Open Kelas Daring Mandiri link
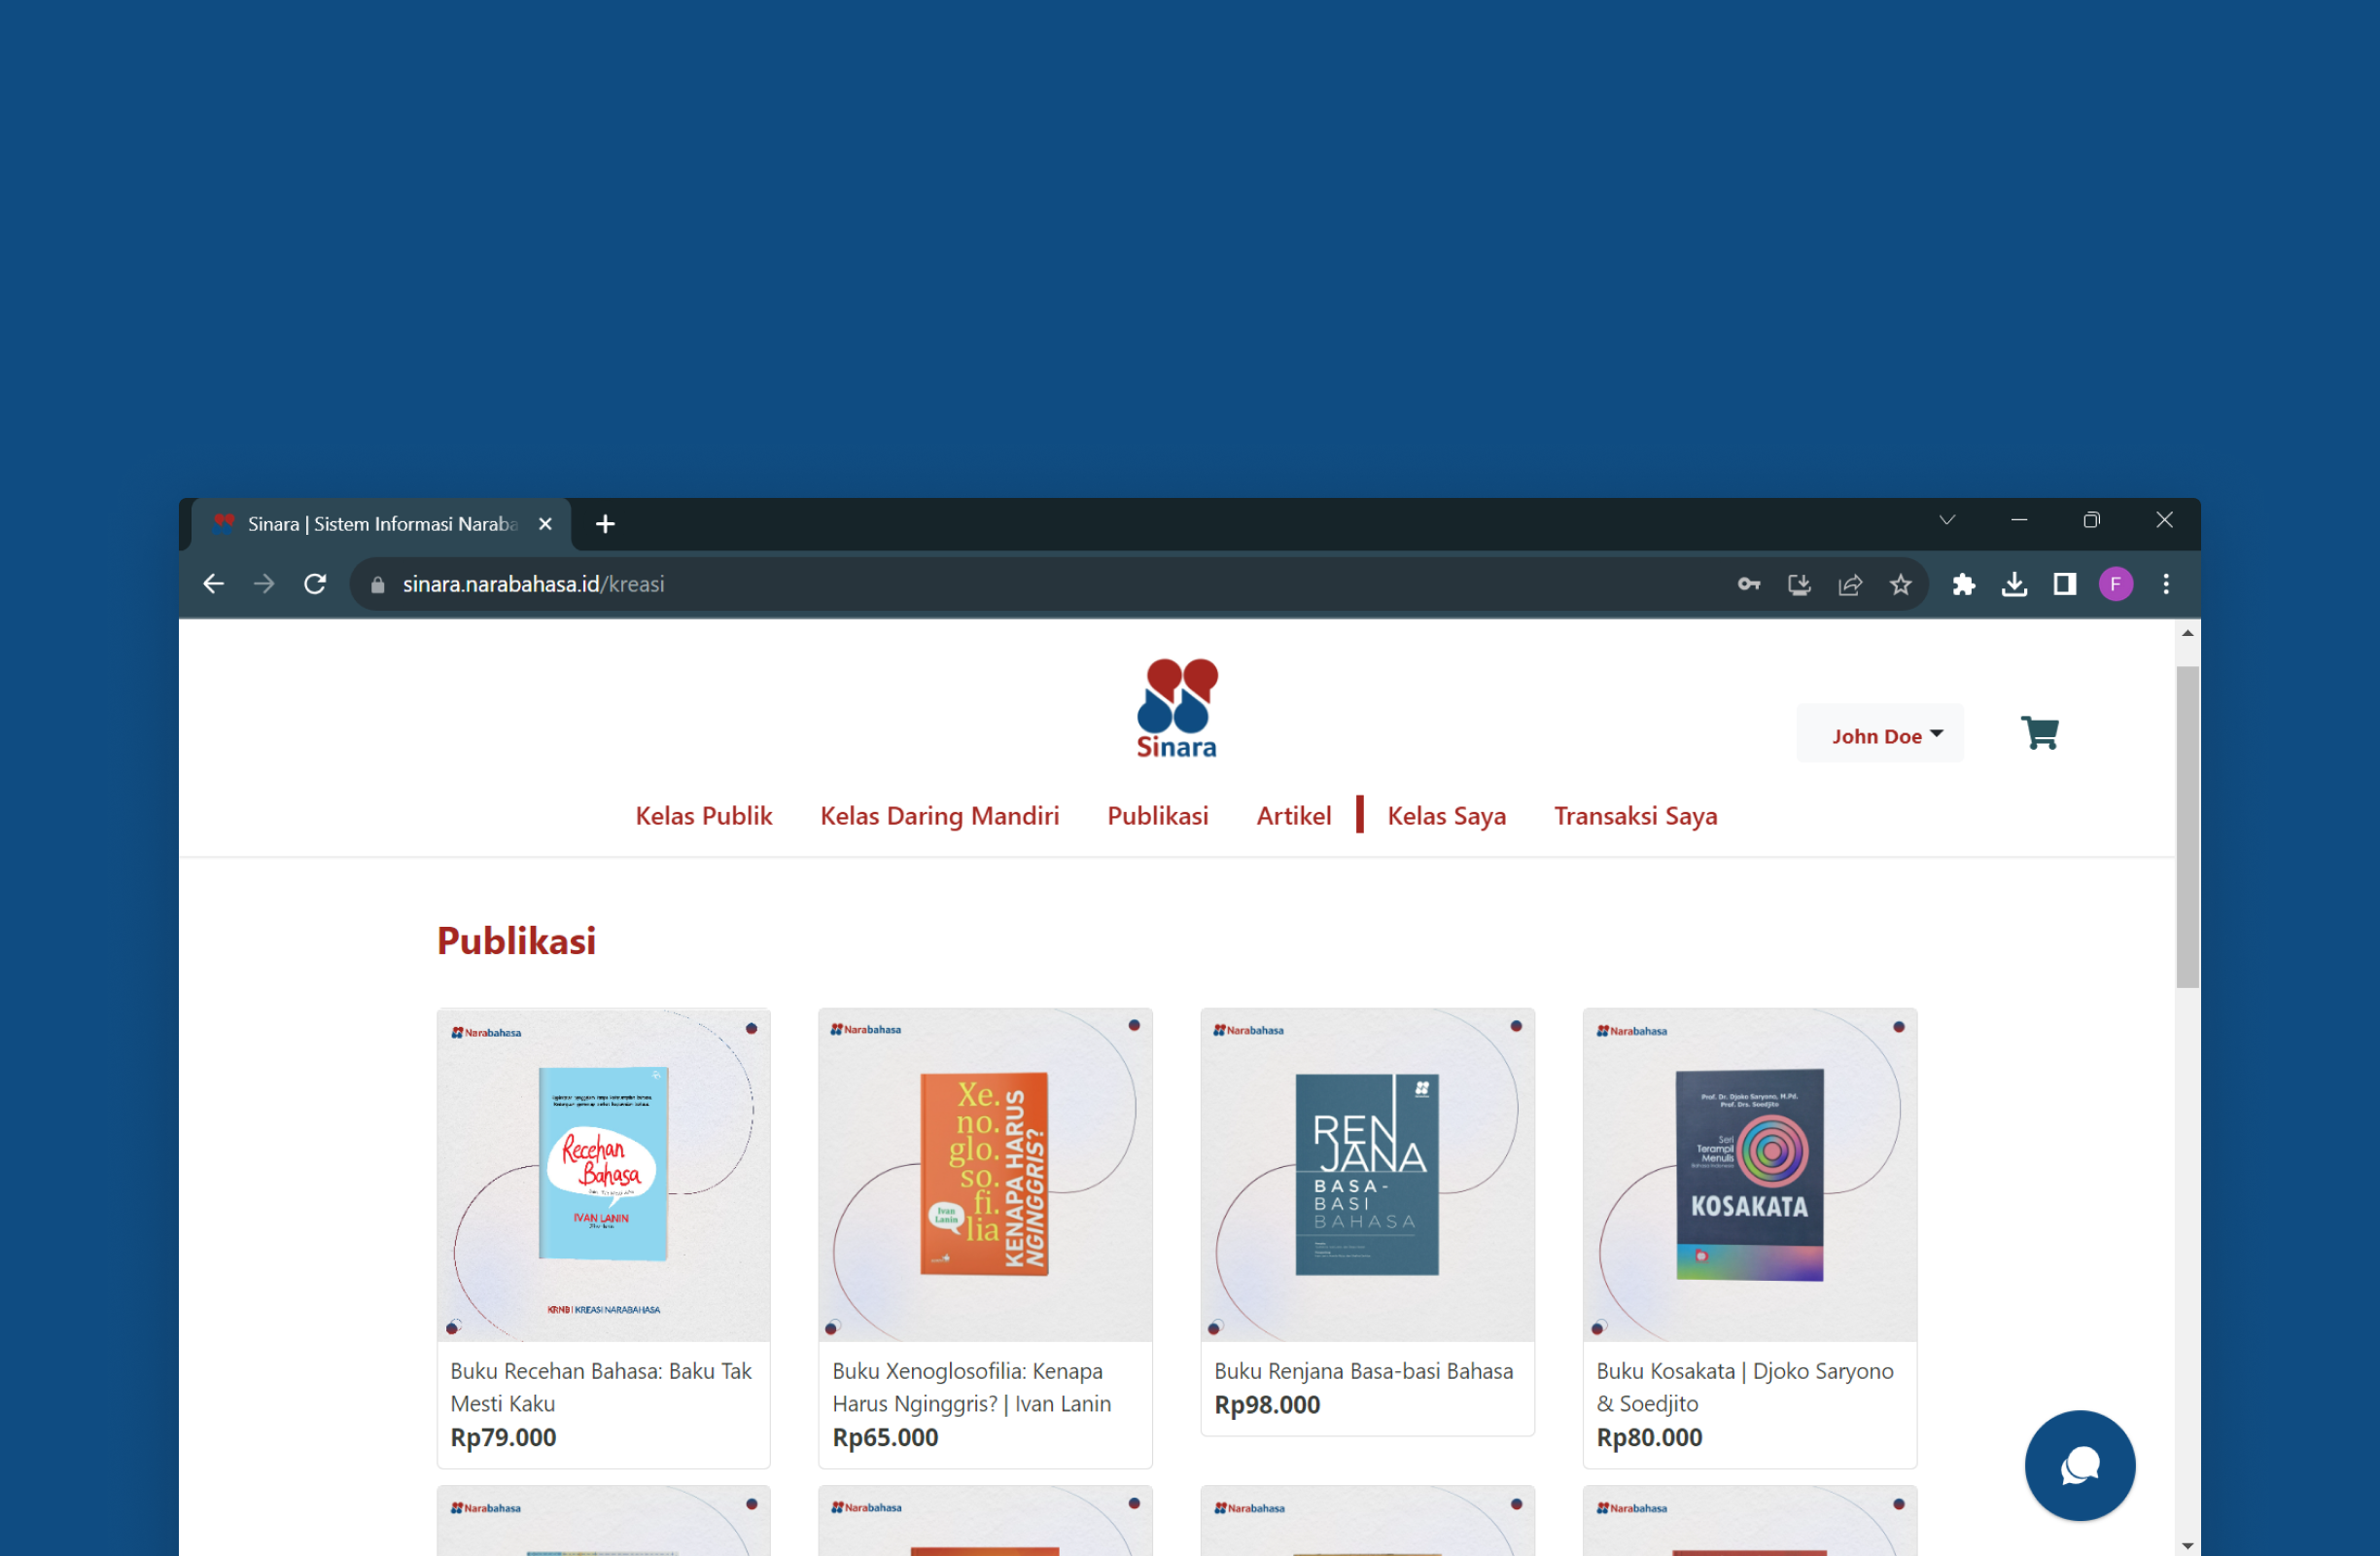 coord(939,816)
